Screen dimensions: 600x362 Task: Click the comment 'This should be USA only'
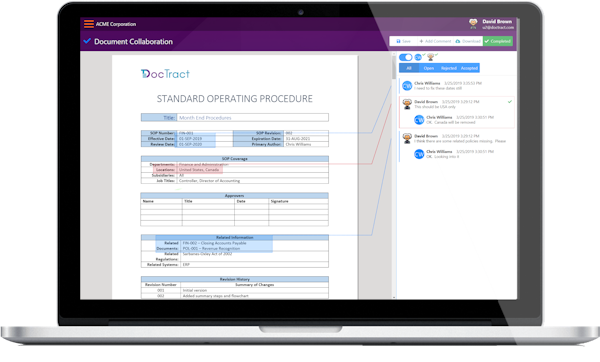click(x=435, y=107)
